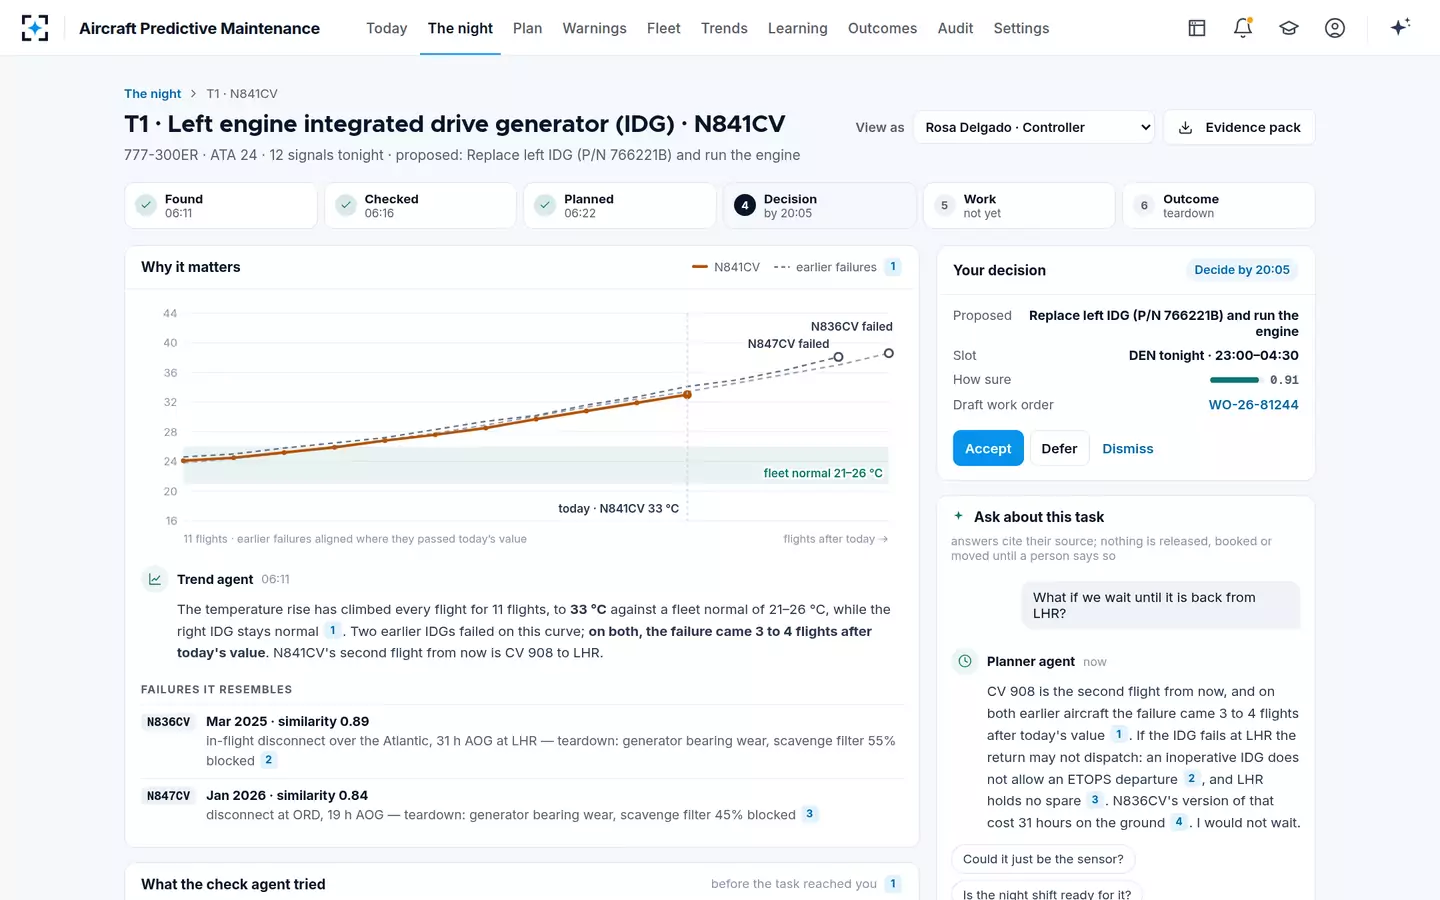Open the Settings tab

pos(1021,28)
